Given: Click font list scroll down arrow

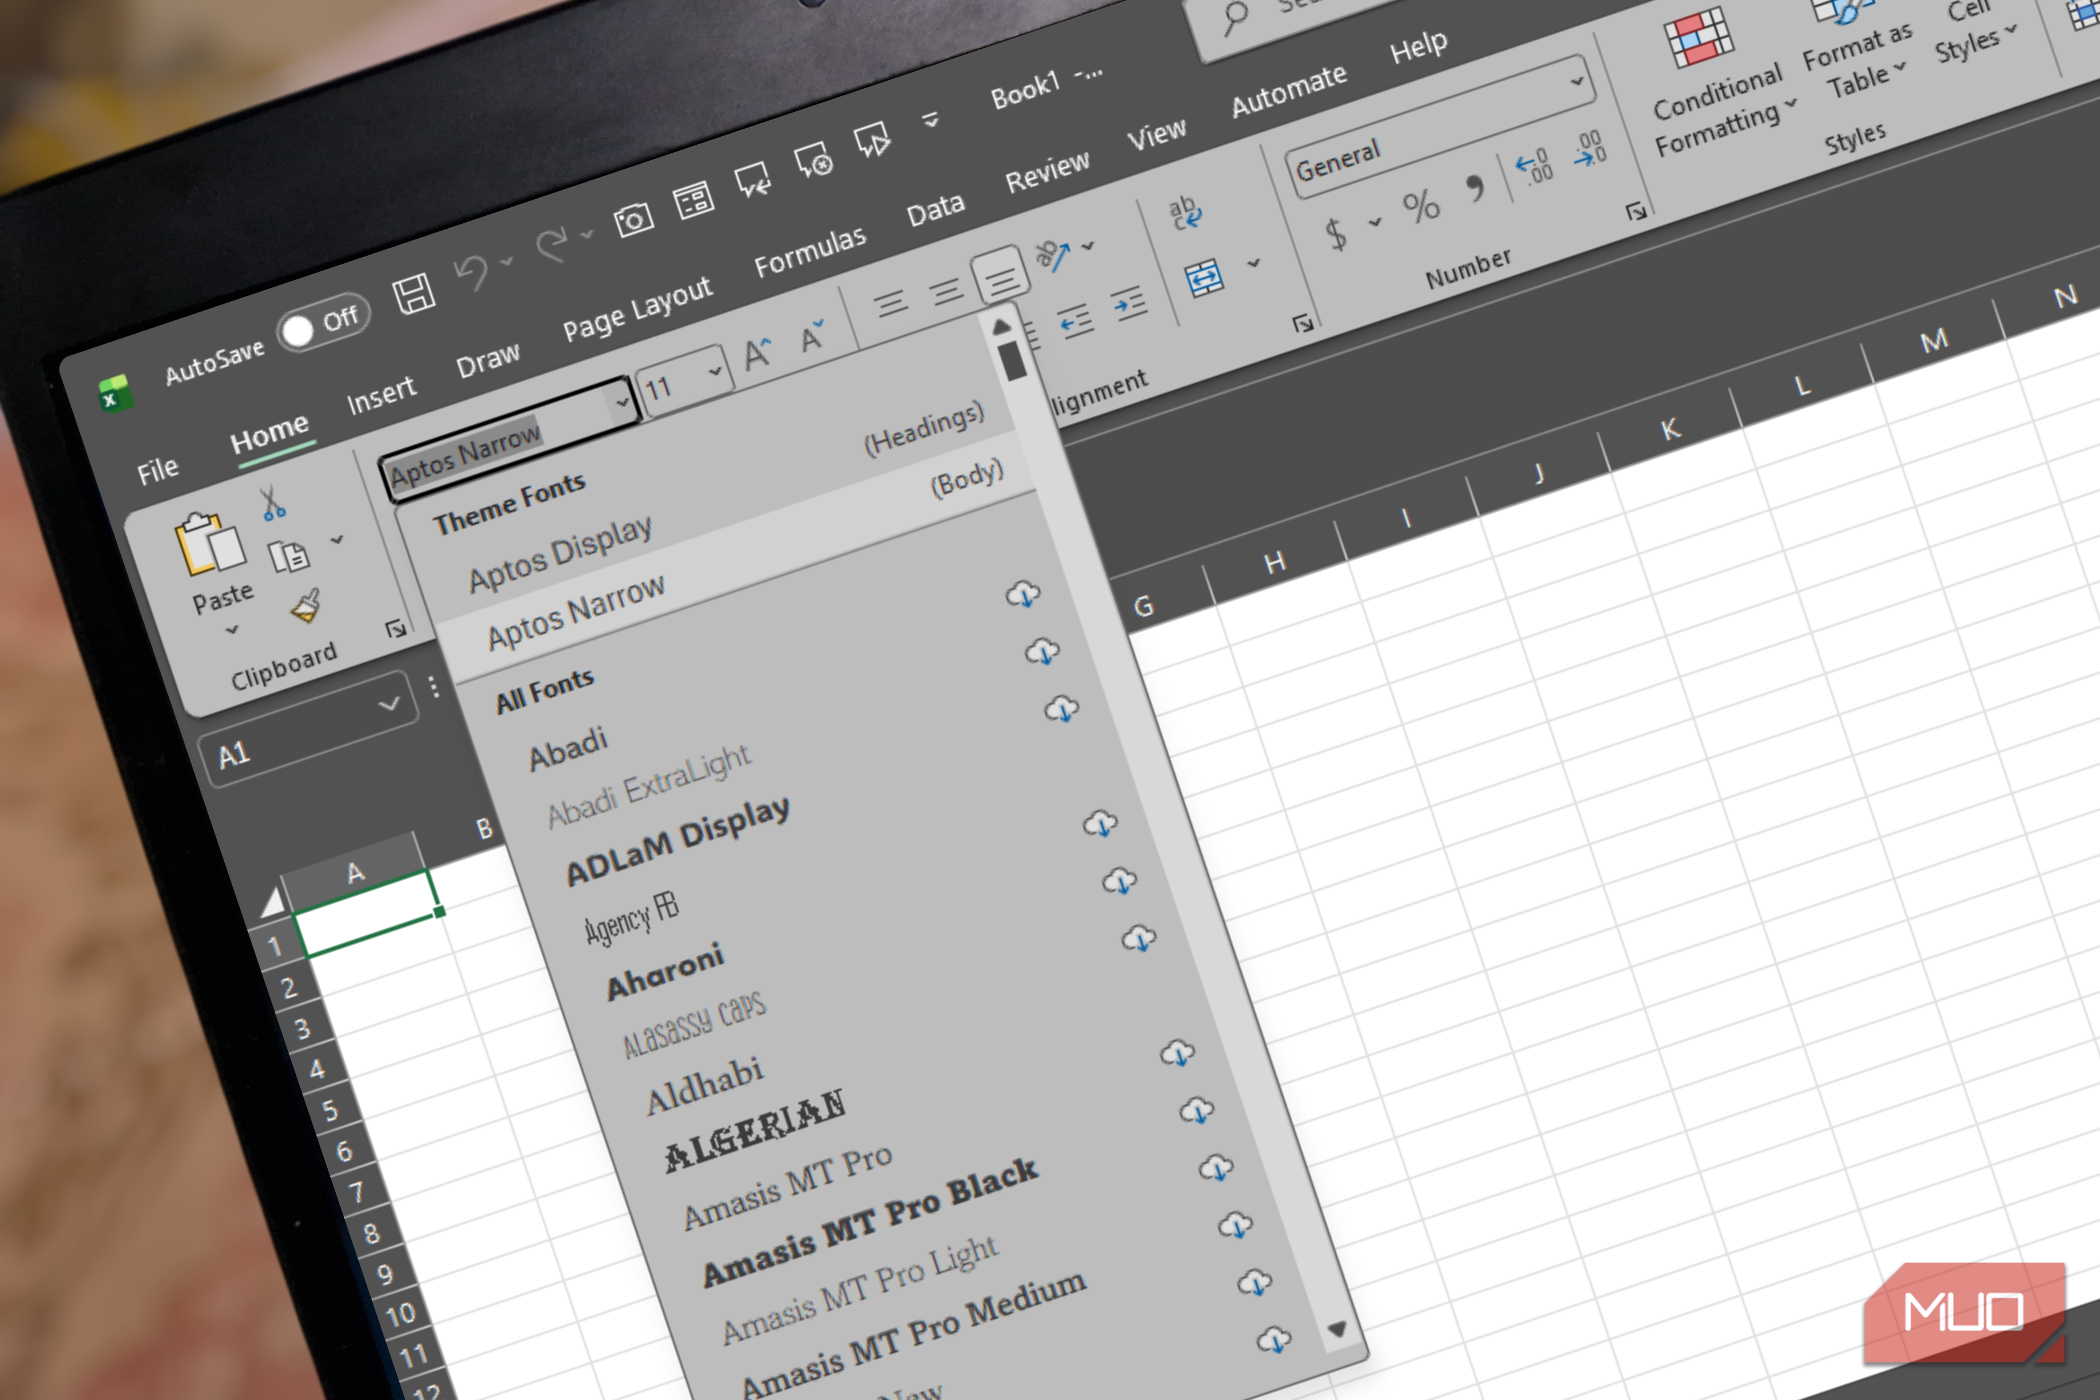Looking at the screenshot, I should [1336, 1329].
